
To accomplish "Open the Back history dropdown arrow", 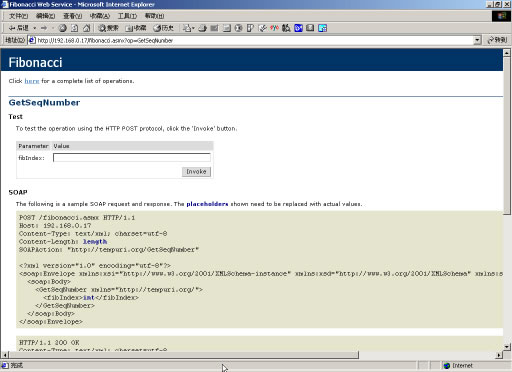I will coord(34,28).
